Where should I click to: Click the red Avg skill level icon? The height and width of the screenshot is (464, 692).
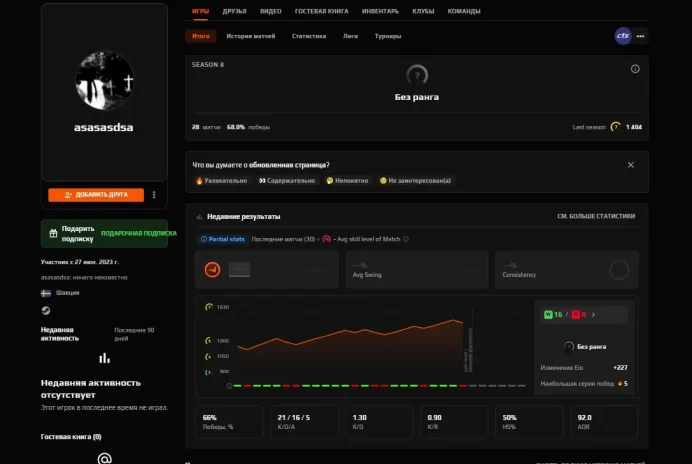327,239
